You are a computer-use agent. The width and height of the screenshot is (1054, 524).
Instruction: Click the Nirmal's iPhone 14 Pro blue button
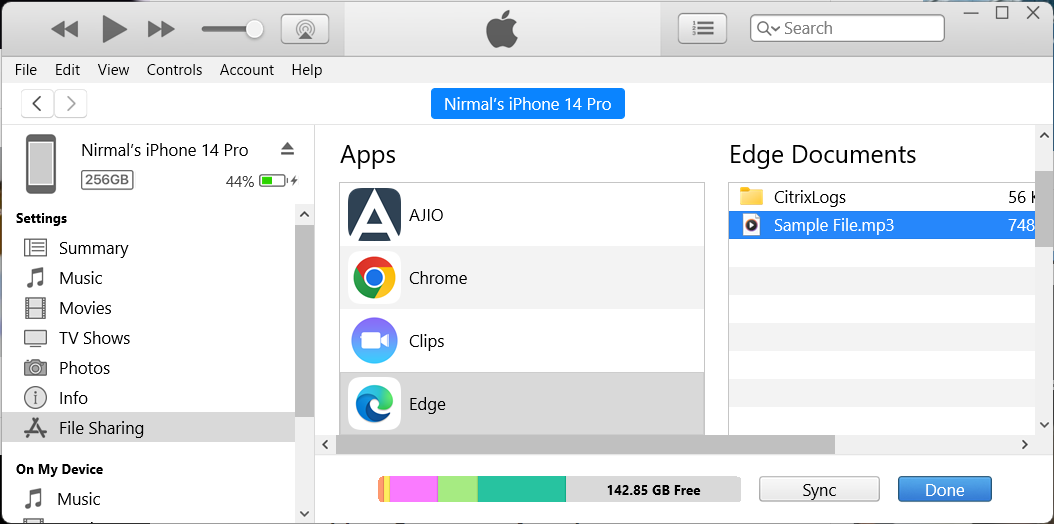(x=528, y=104)
